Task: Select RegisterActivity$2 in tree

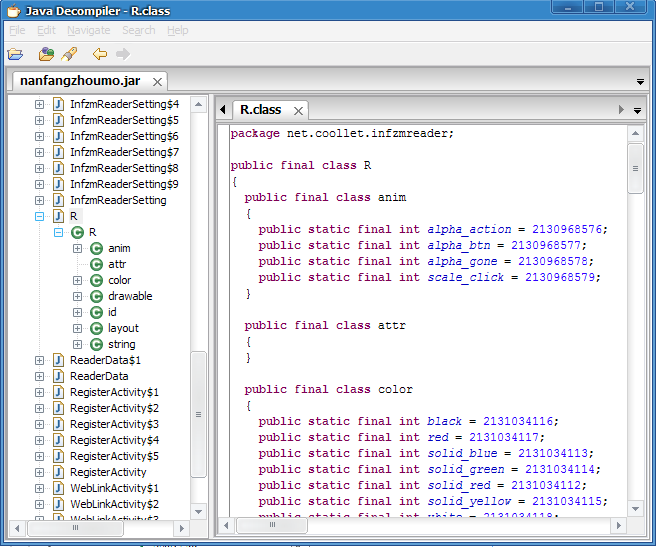Action: click(x=114, y=408)
